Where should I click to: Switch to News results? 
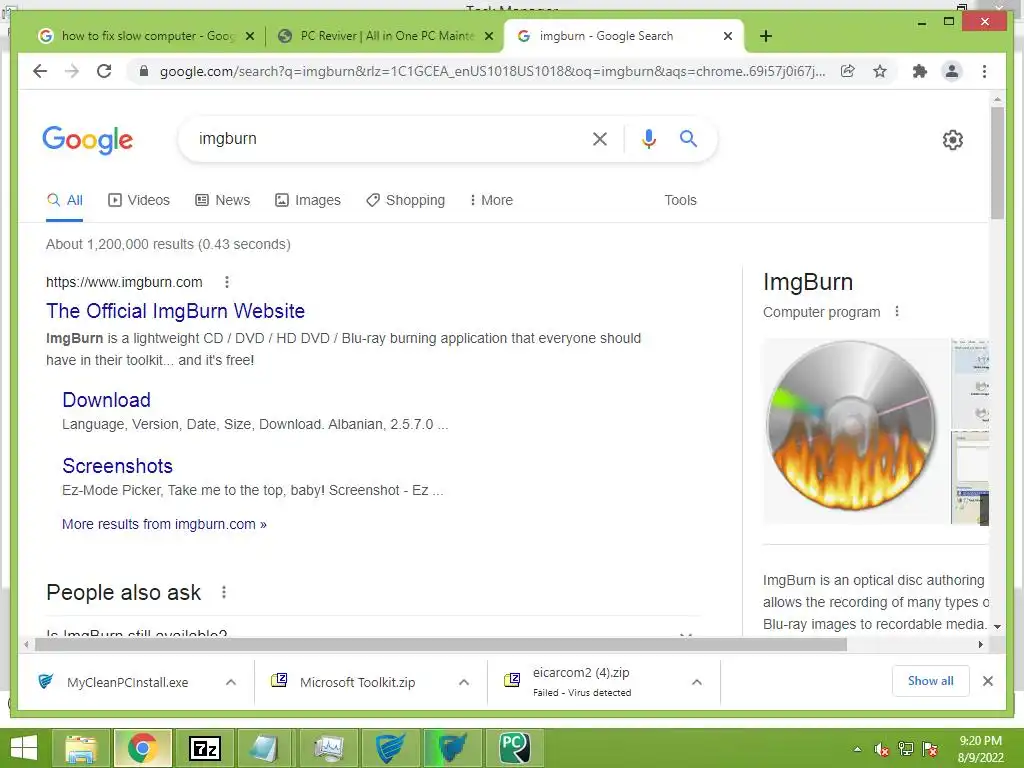(223, 200)
